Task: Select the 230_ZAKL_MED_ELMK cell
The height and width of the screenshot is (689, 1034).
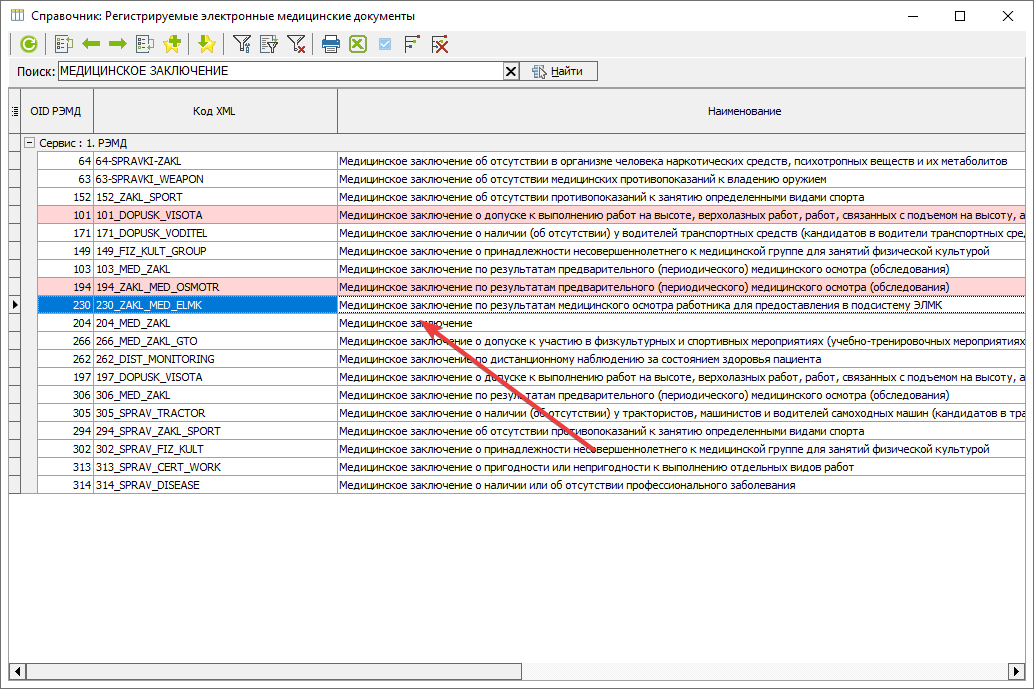Action: click(215, 305)
